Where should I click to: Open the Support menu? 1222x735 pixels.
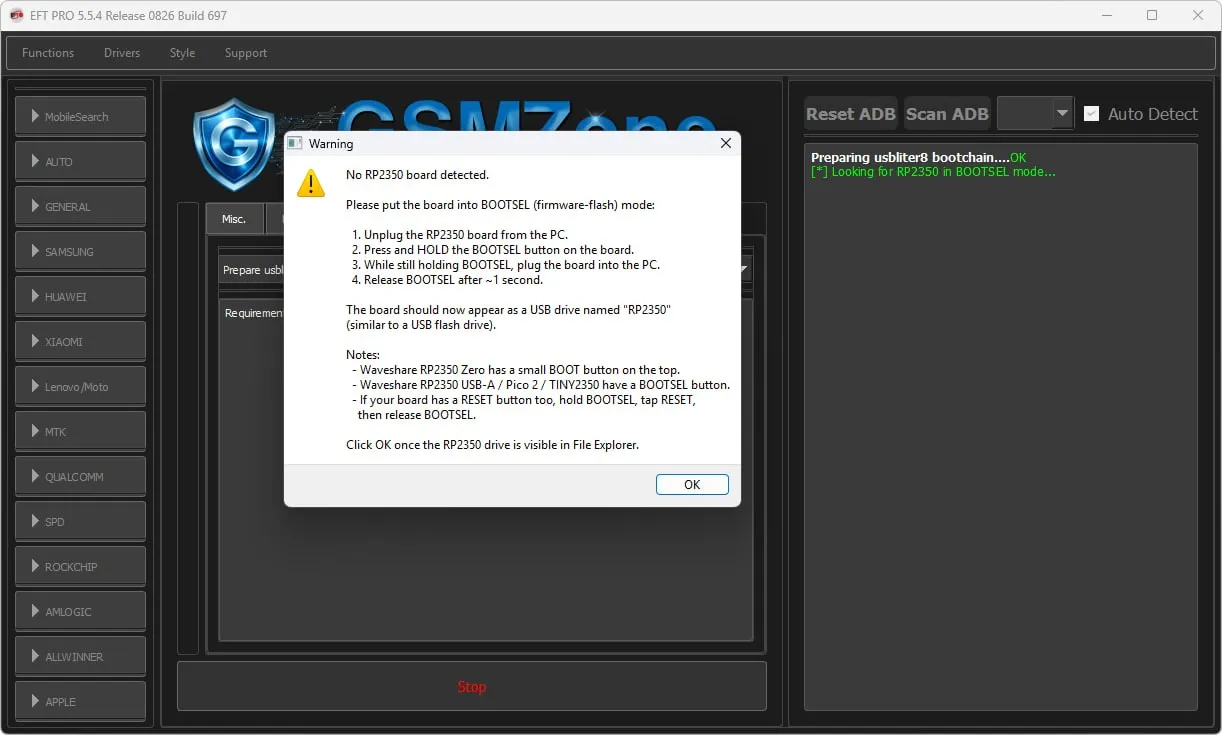click(246, 53)
